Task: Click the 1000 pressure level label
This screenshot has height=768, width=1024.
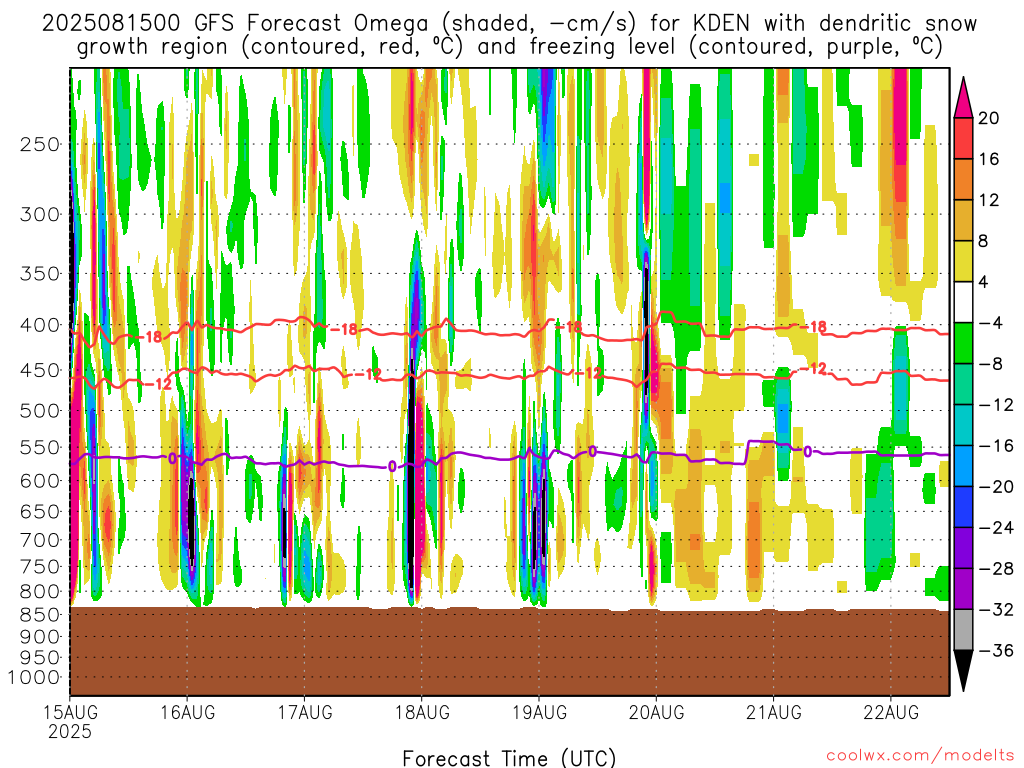Action: [x=34, y=677]
